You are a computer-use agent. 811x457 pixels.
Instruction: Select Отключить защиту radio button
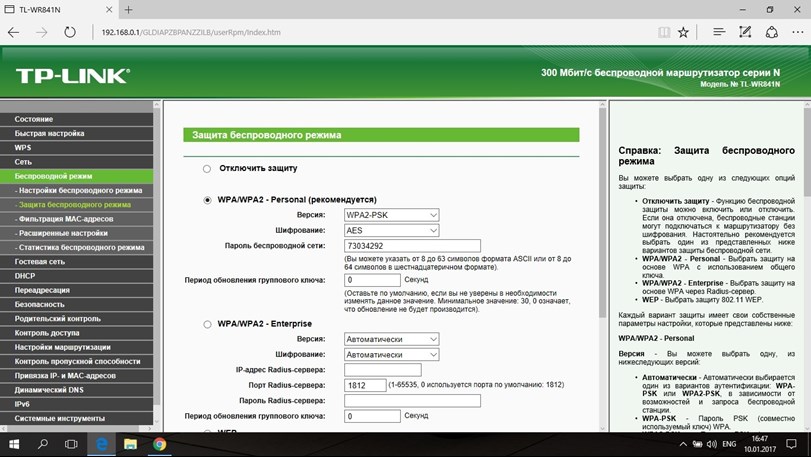point(207,169)
